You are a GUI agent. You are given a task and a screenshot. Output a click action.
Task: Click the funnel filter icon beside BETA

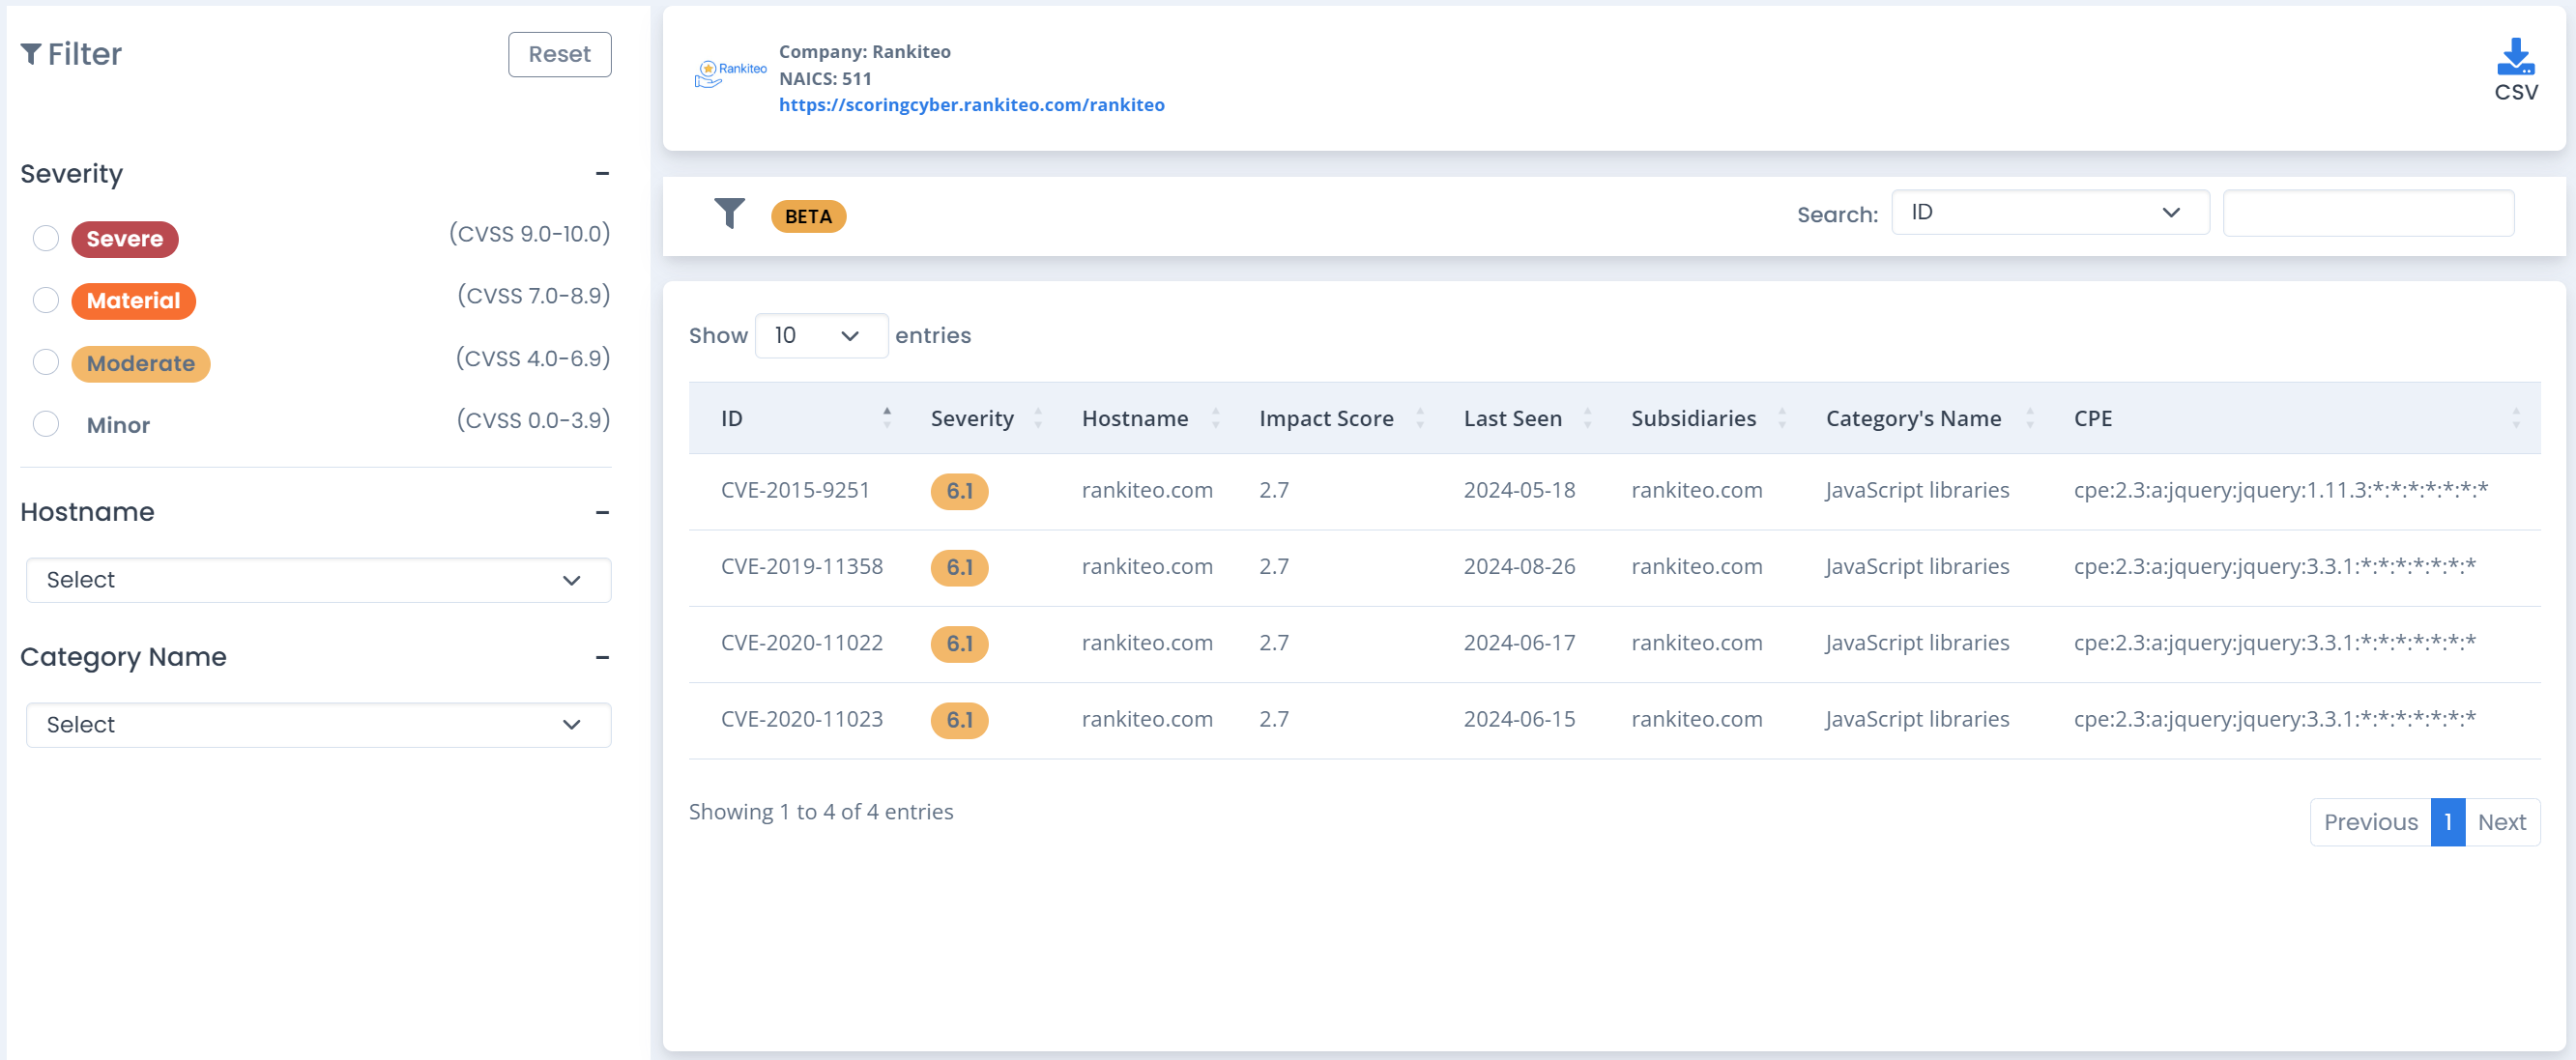(x=729, y=213)
